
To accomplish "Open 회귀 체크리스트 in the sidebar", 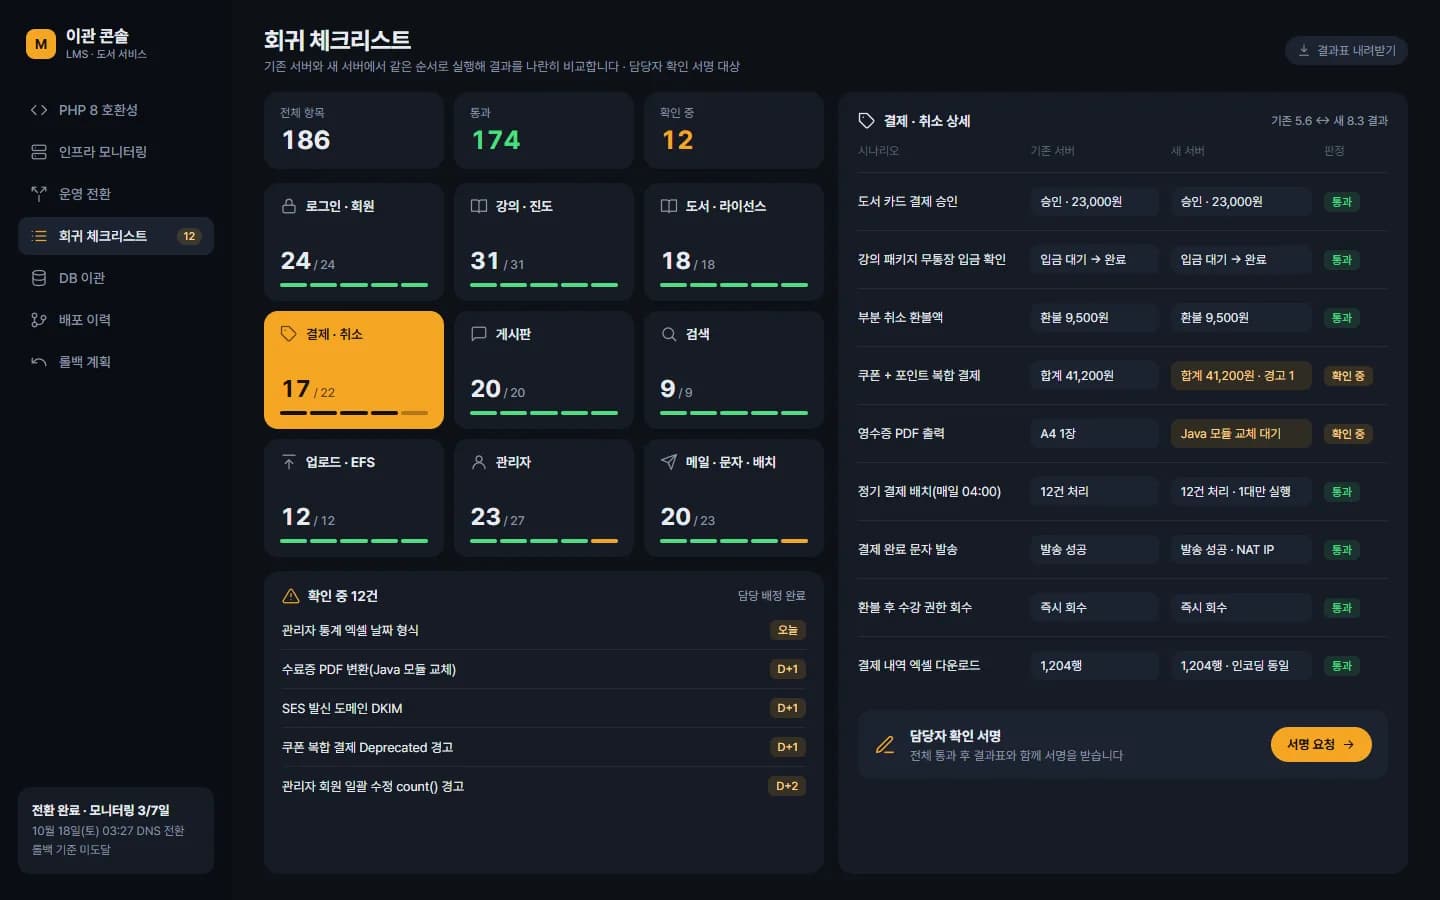I will 116,236.
